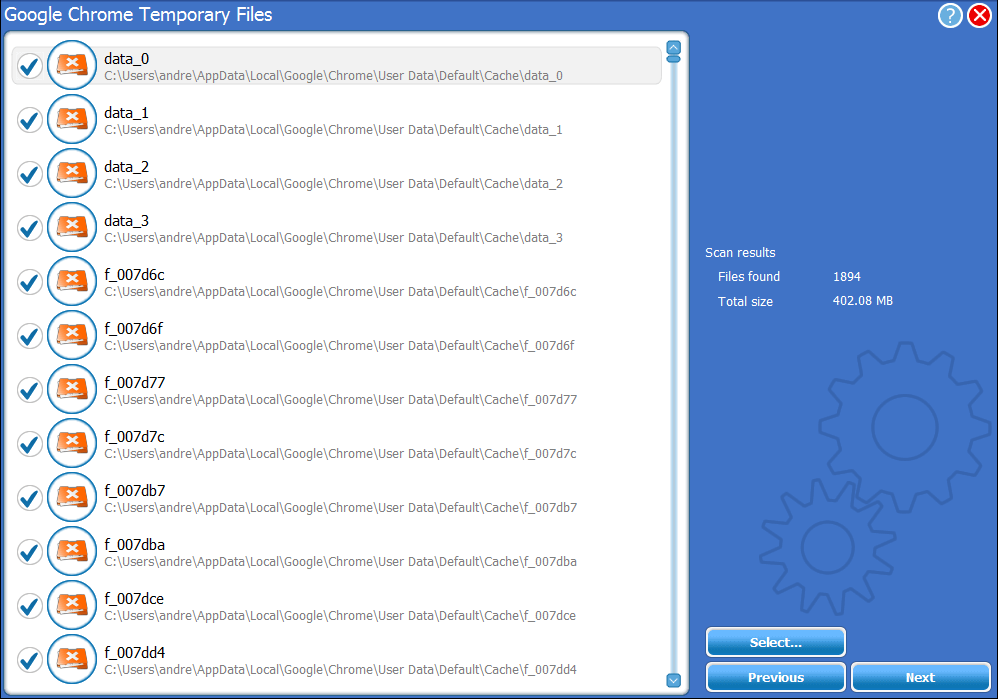The image size is (998, 699).
Task: Select the data_3 file name
Action: [x=127, y=222]
